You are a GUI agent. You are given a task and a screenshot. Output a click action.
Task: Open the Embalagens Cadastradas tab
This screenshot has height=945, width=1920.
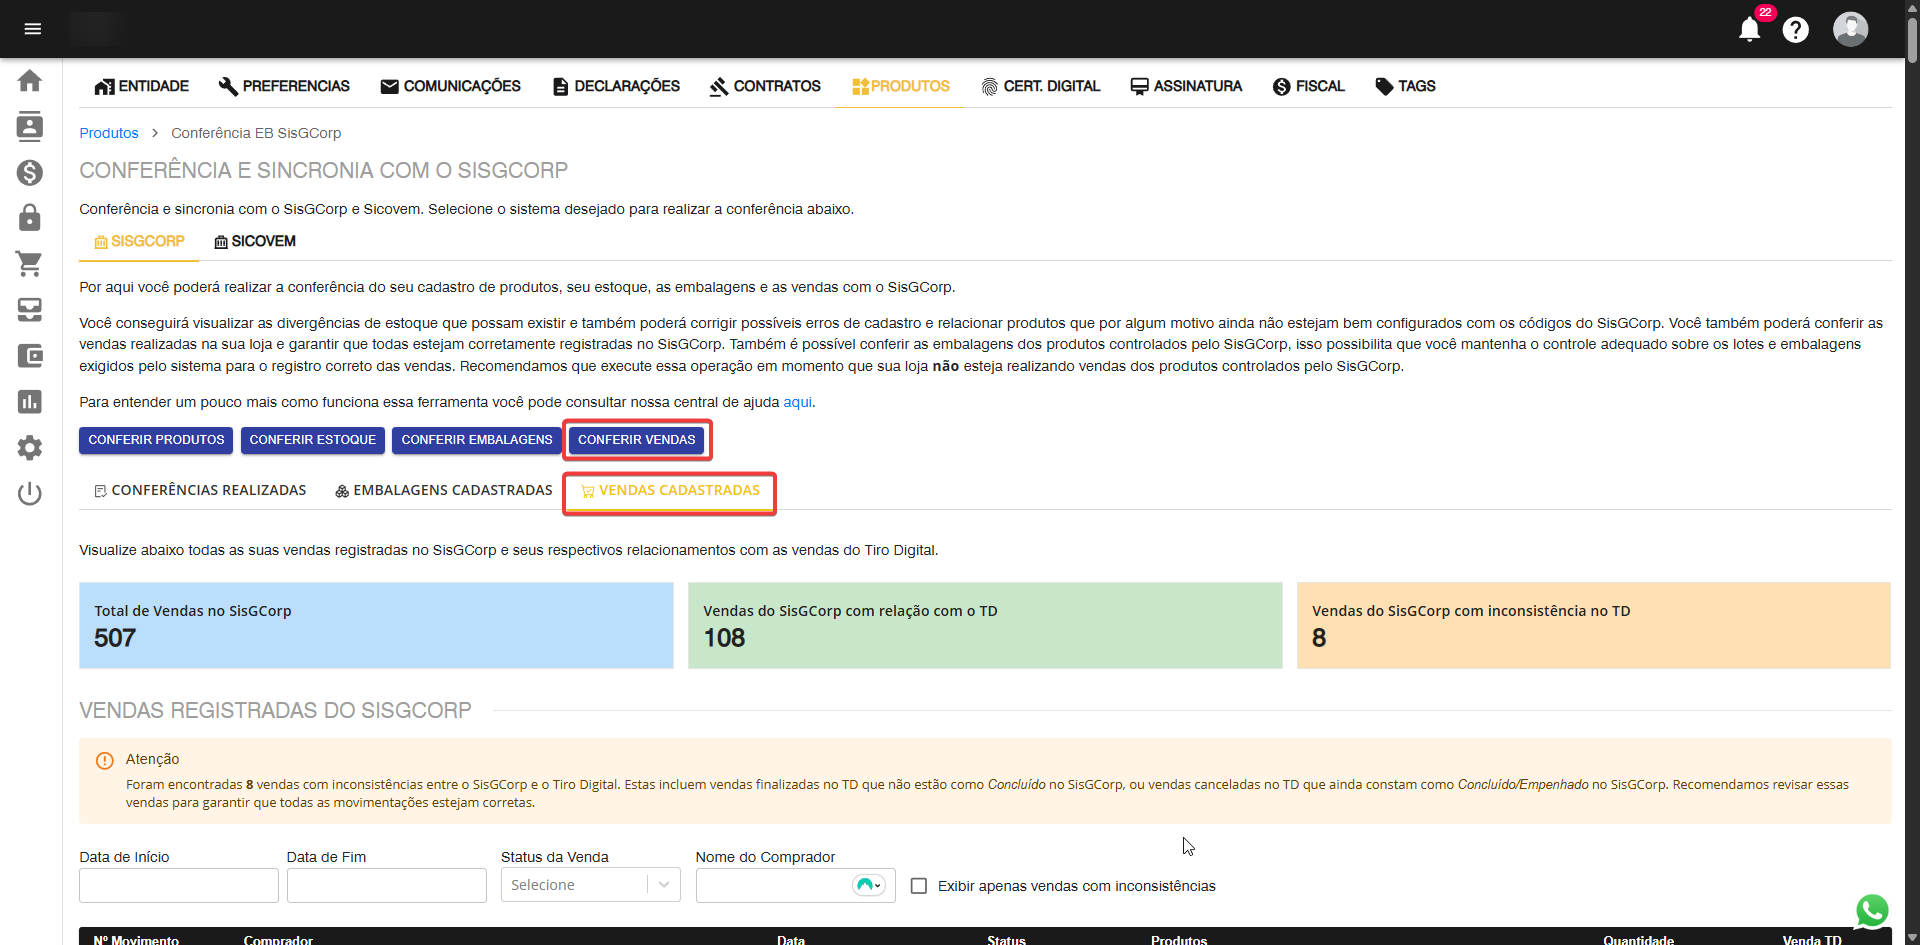click(x=443, y=491)
